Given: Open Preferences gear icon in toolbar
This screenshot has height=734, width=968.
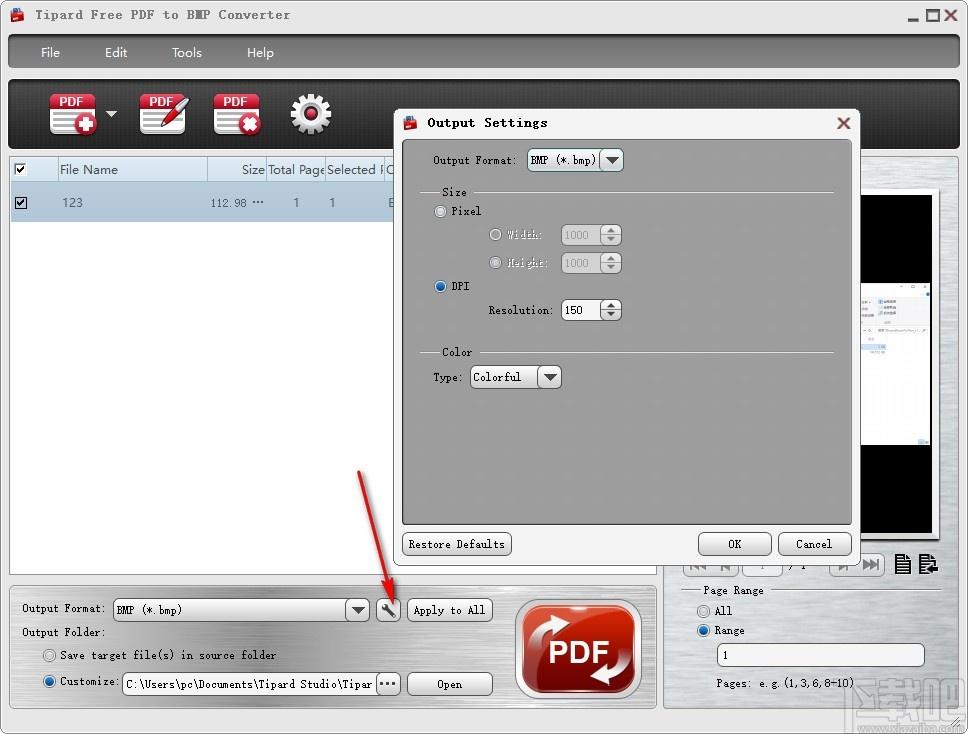Looking at the screenshot, I should 311,114.
